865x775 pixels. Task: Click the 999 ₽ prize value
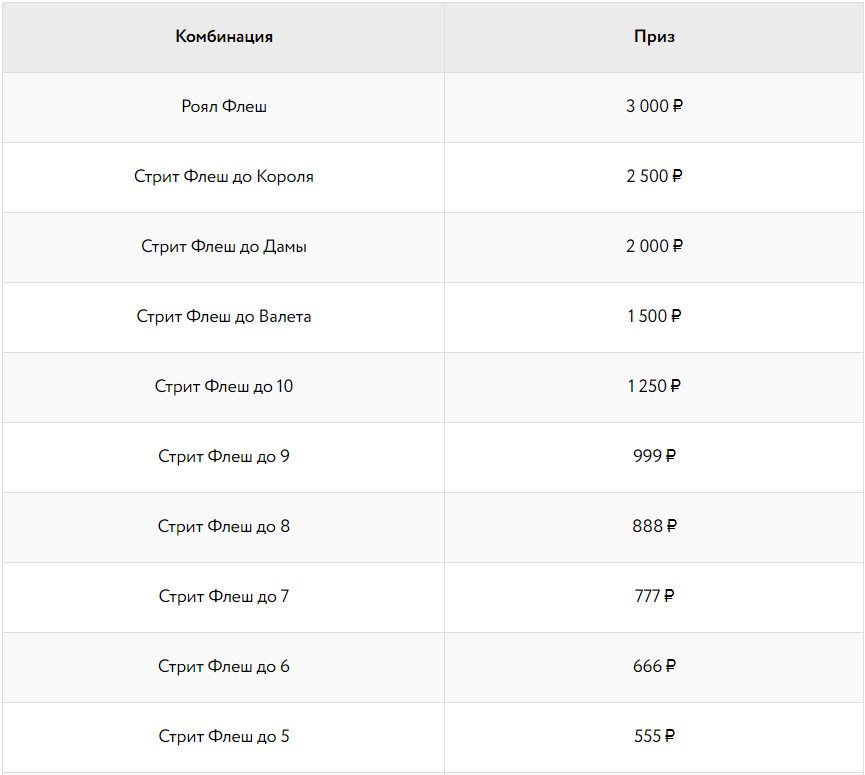654,457
